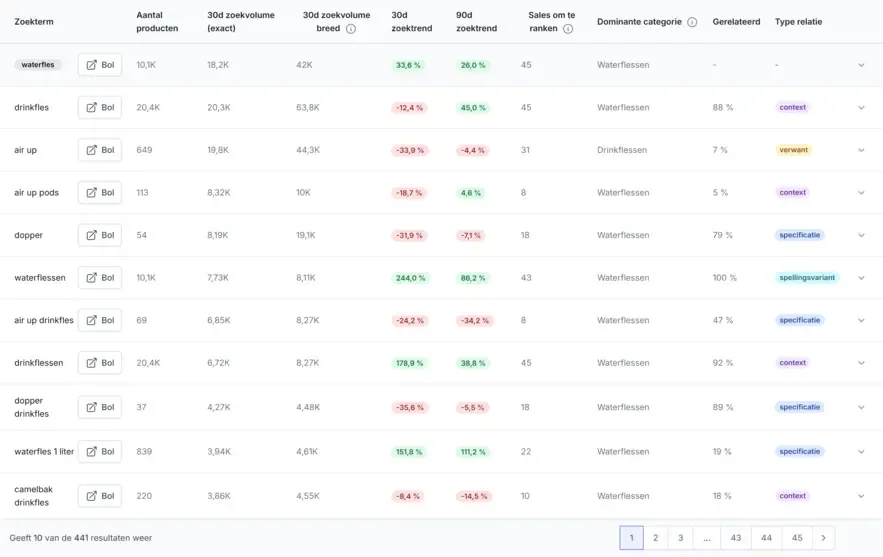The width and height of the screenshot is (883, 557).
Task: Expand the drinkfles row chevron
Action: click(861, 108)
